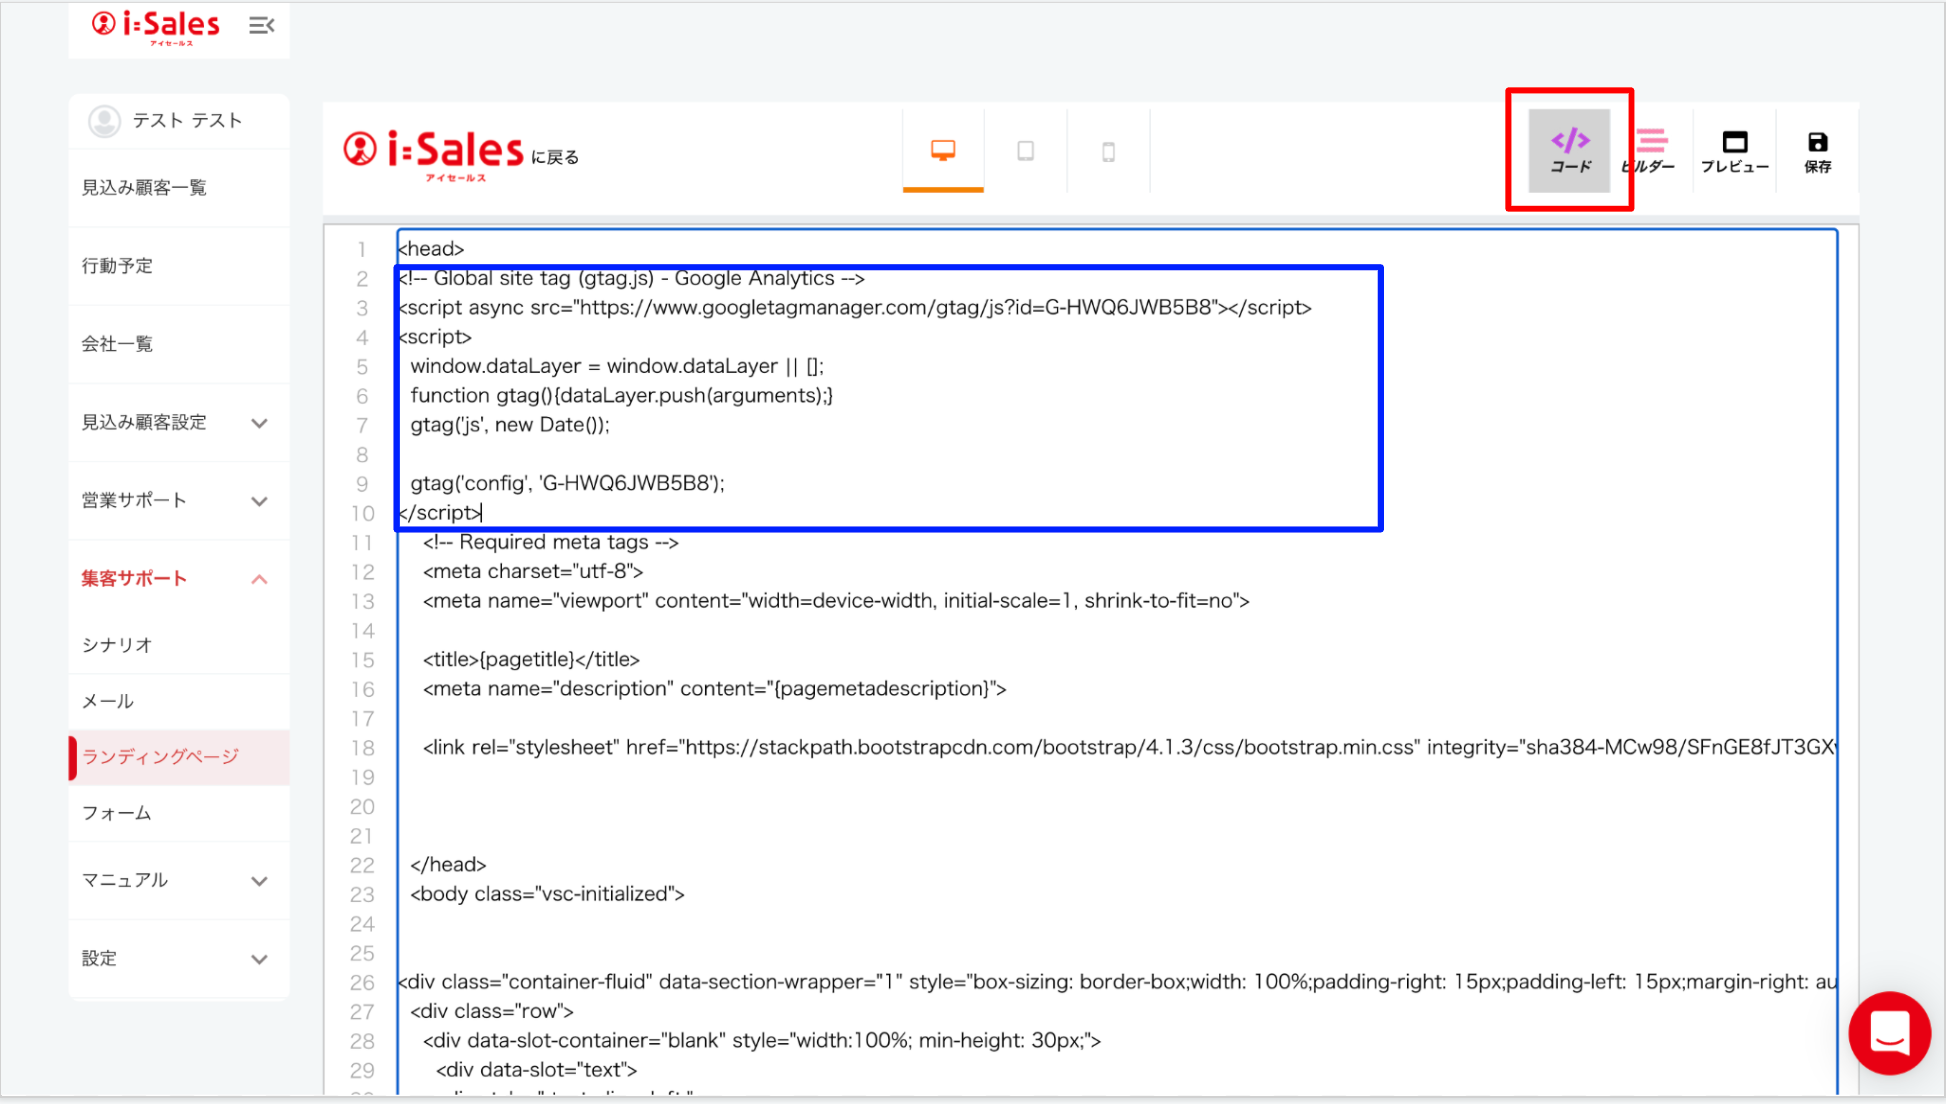This screenshot has width=1946, height=1104.
Task: Open the page preview
Action: coord(1734,150)
